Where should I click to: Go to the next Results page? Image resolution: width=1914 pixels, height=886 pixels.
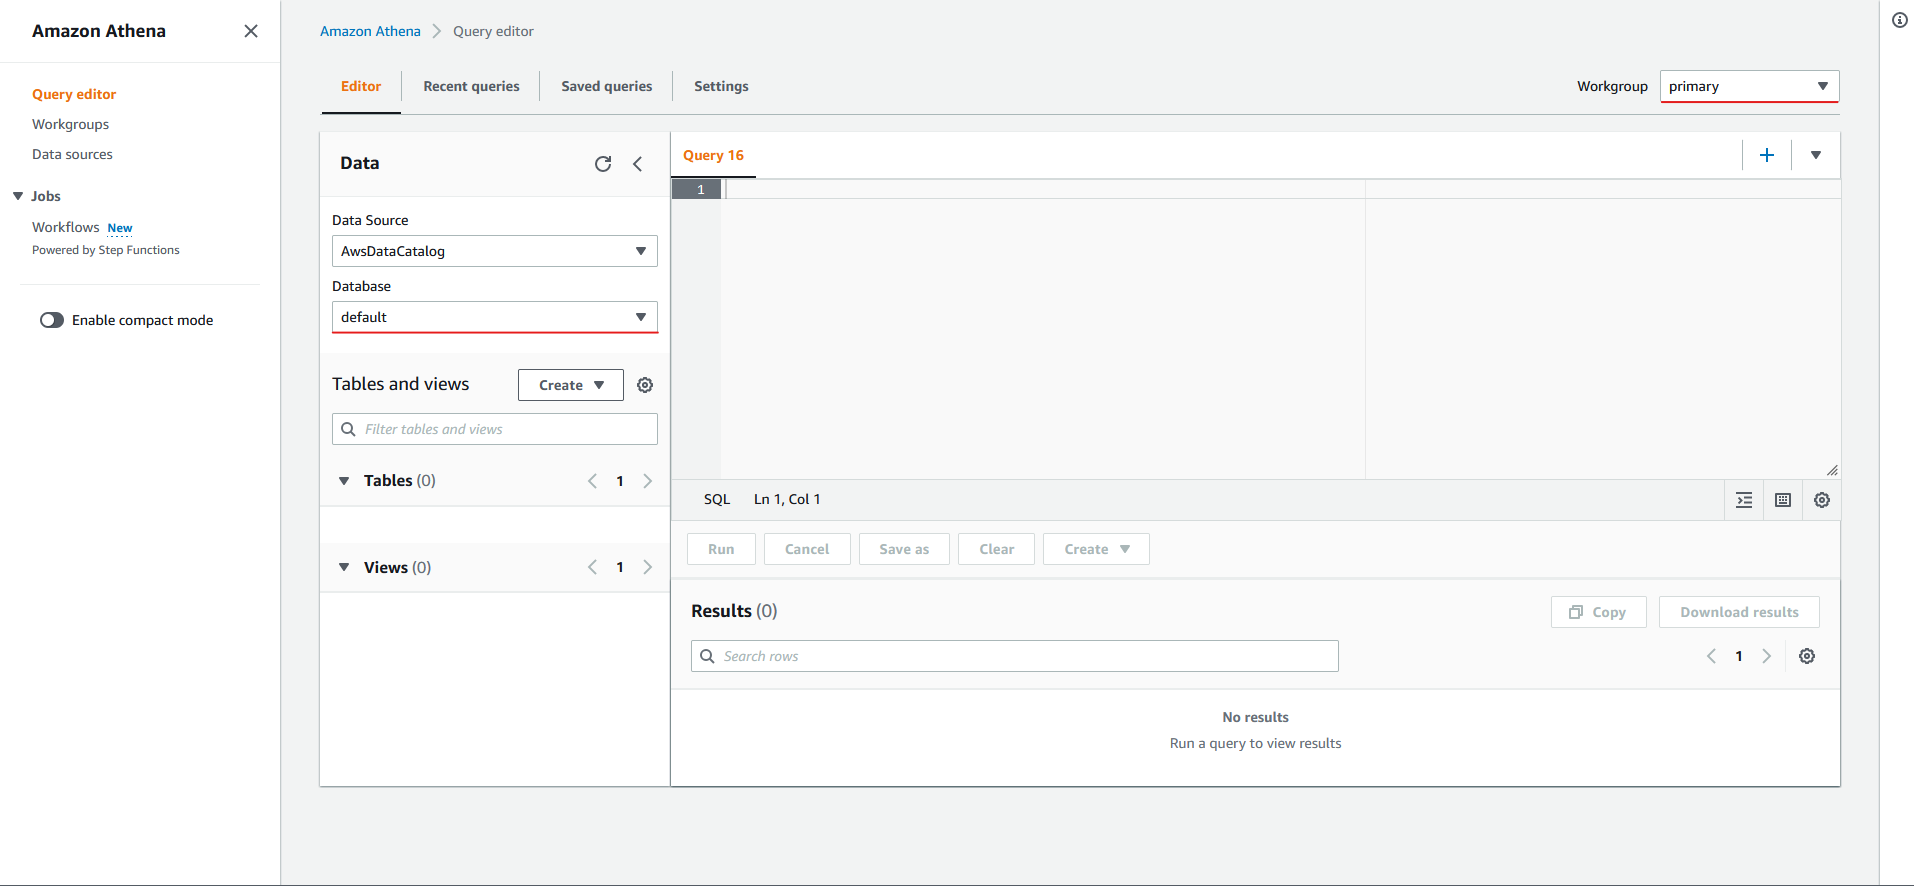coord(1767,656)
